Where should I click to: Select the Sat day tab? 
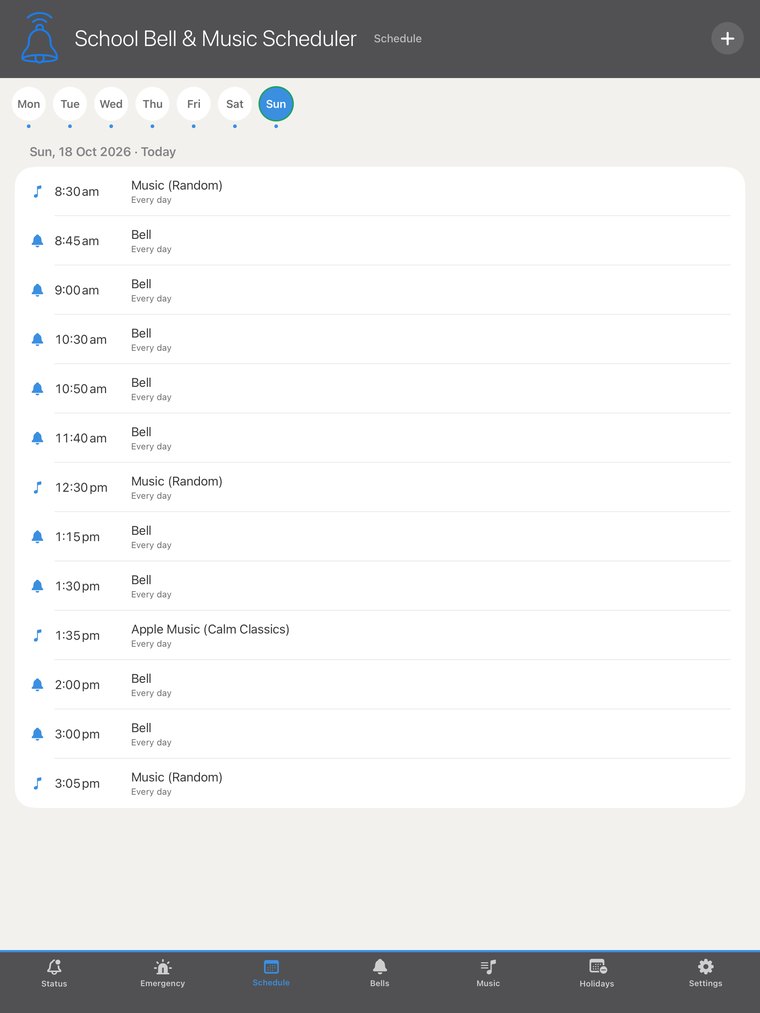(235, 104)
